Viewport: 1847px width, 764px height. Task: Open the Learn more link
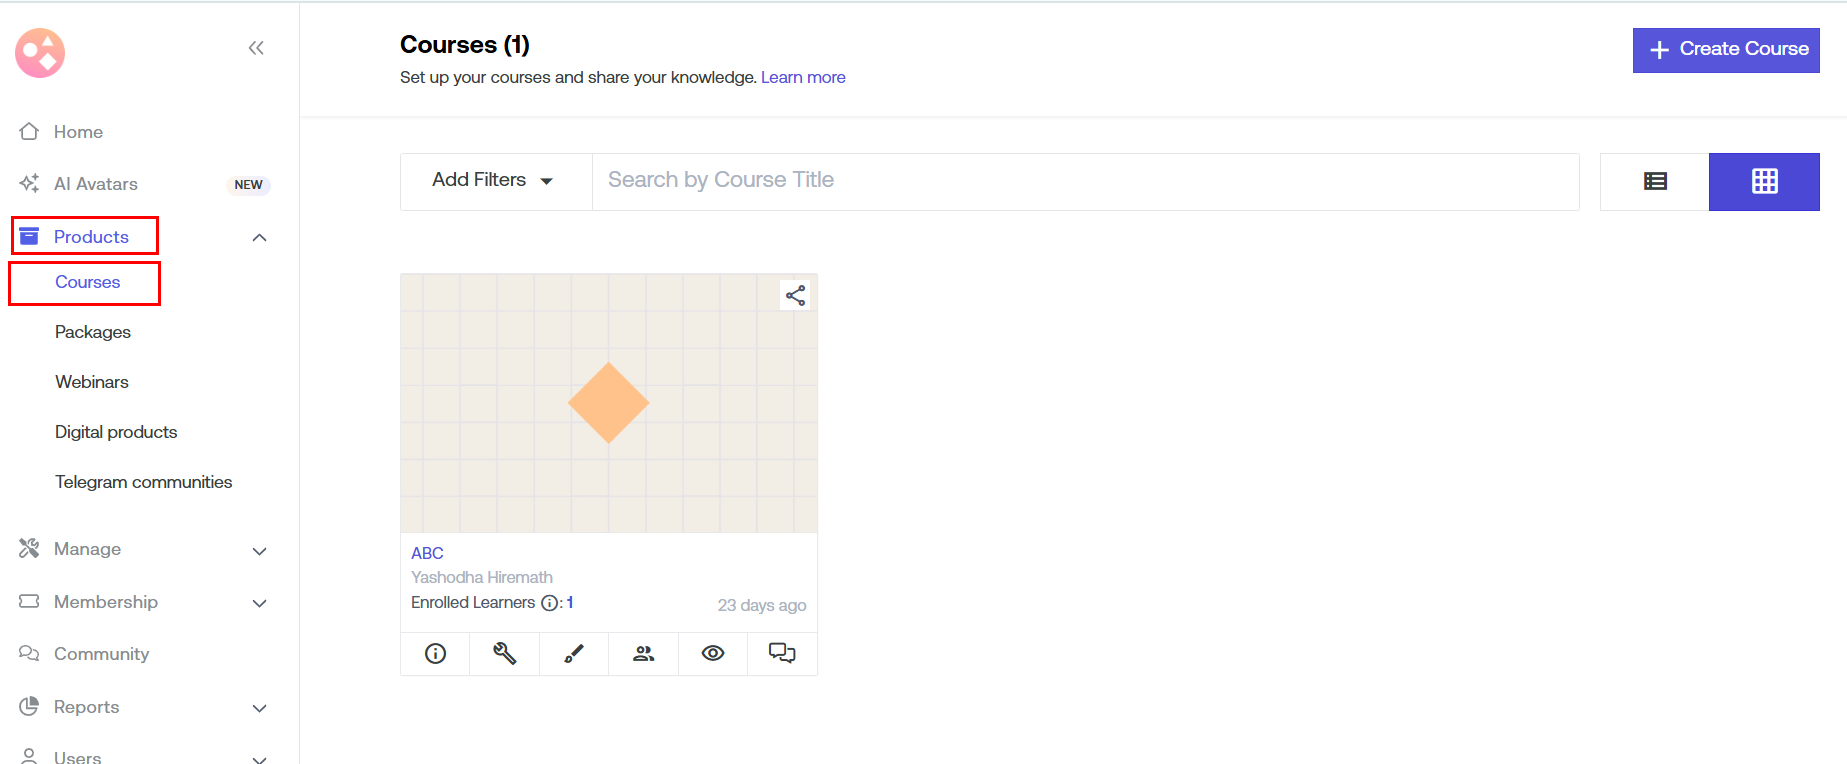click(803, 78)
